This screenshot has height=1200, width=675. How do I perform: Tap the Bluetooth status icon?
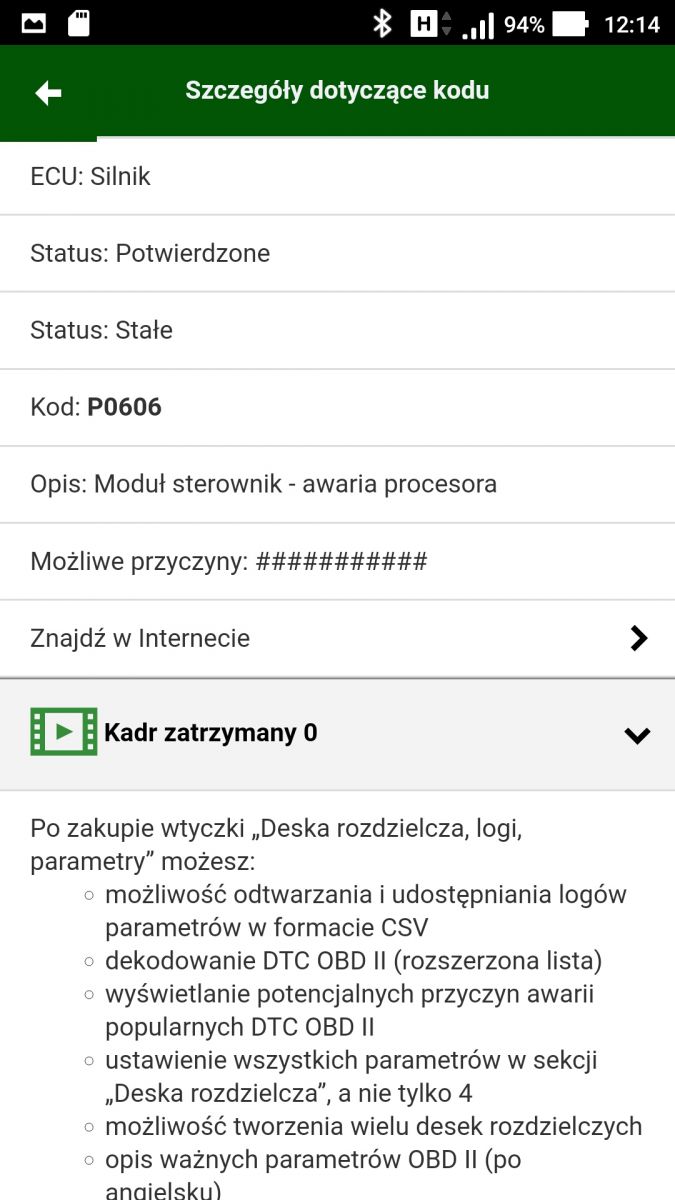(x=381, y=23)
